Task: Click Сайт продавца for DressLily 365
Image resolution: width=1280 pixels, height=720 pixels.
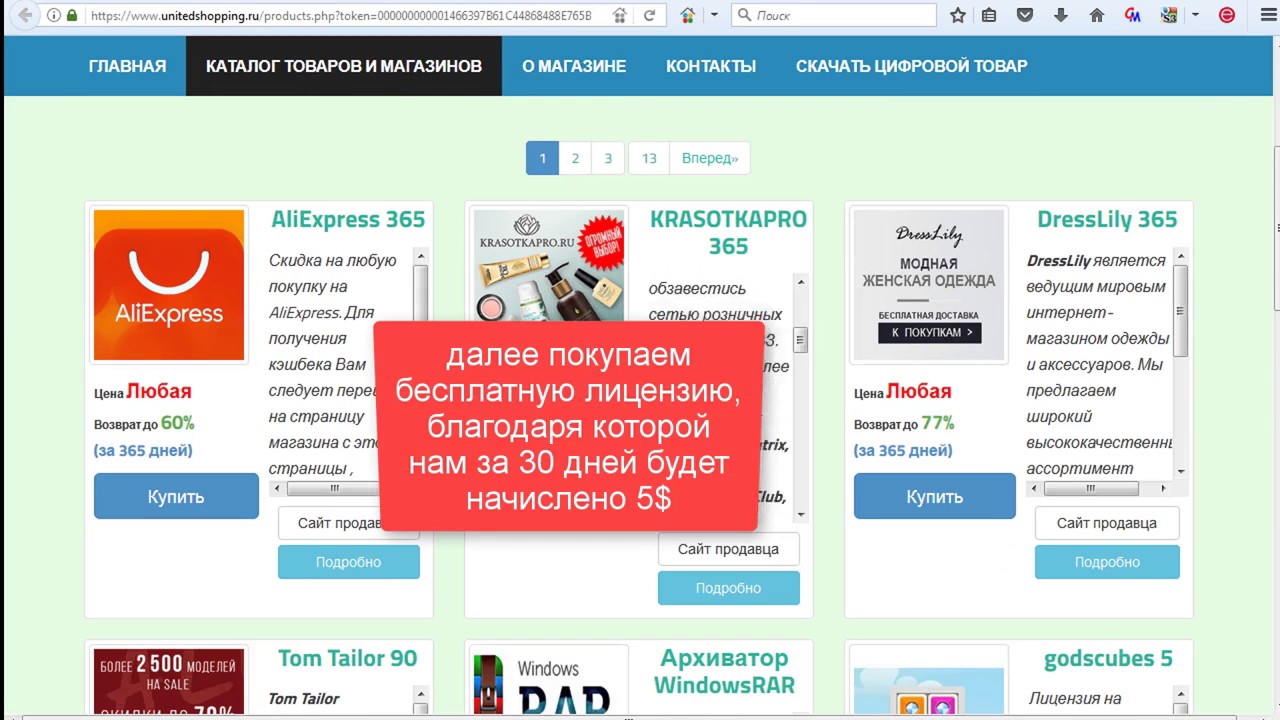Action: click(x=1107, y=523)
